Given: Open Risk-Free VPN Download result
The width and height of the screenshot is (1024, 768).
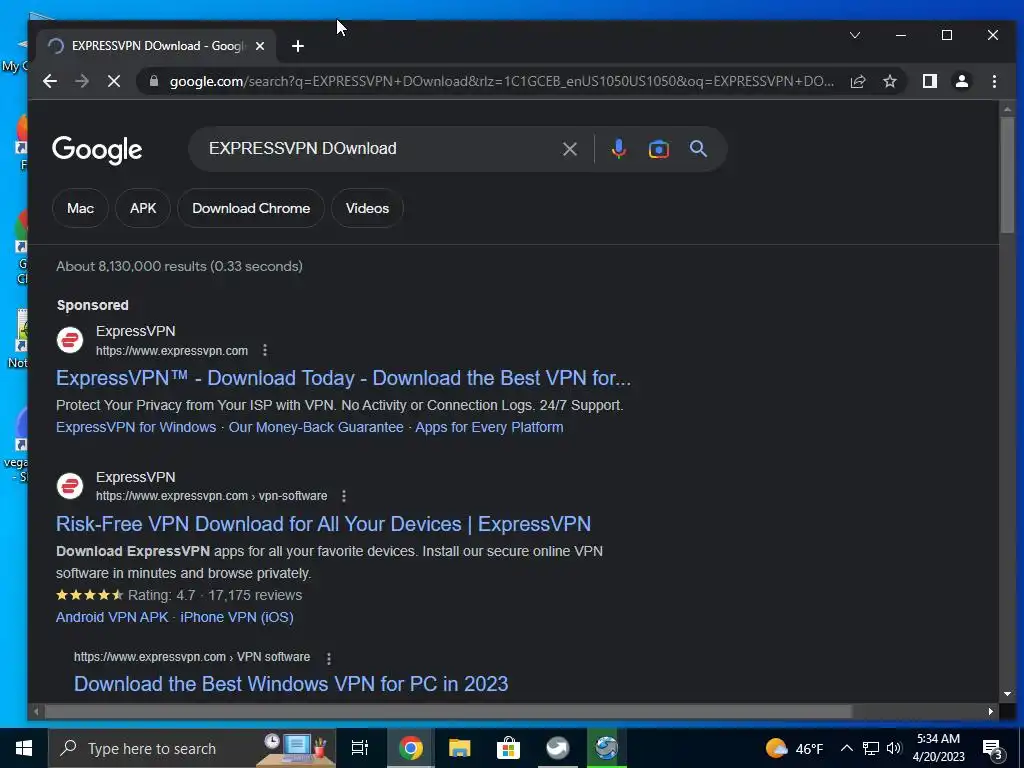Looking at the screenshot, I should [323, 524].
